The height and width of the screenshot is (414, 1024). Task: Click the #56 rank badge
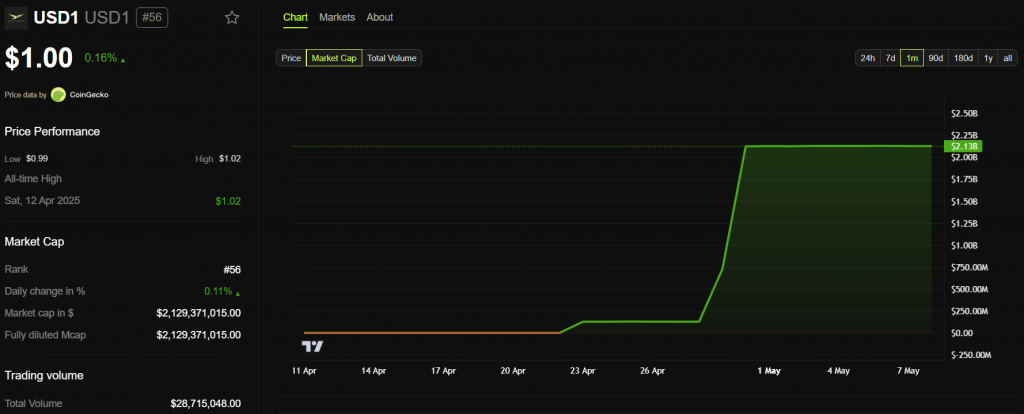[x=152, y=18]
